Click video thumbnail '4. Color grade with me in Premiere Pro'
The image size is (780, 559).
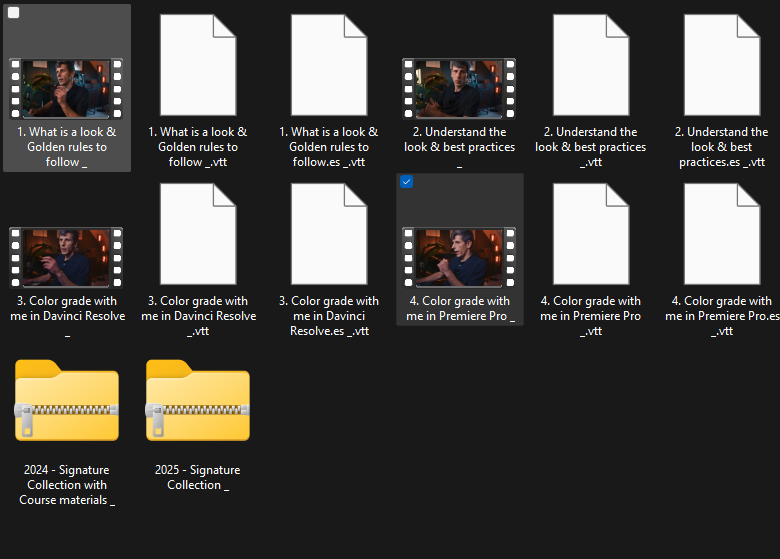click(459, 257)
